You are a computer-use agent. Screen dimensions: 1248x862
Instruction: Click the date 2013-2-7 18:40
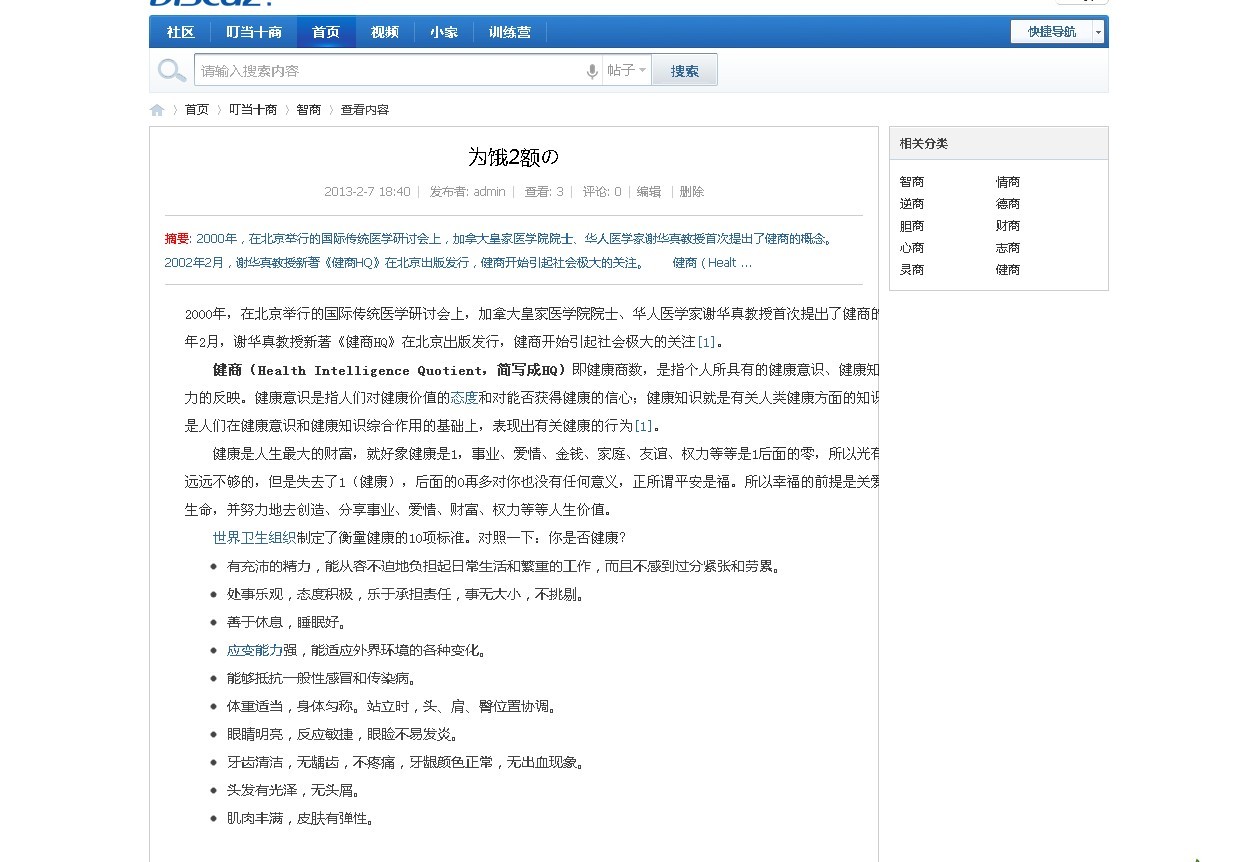point(367,192)
